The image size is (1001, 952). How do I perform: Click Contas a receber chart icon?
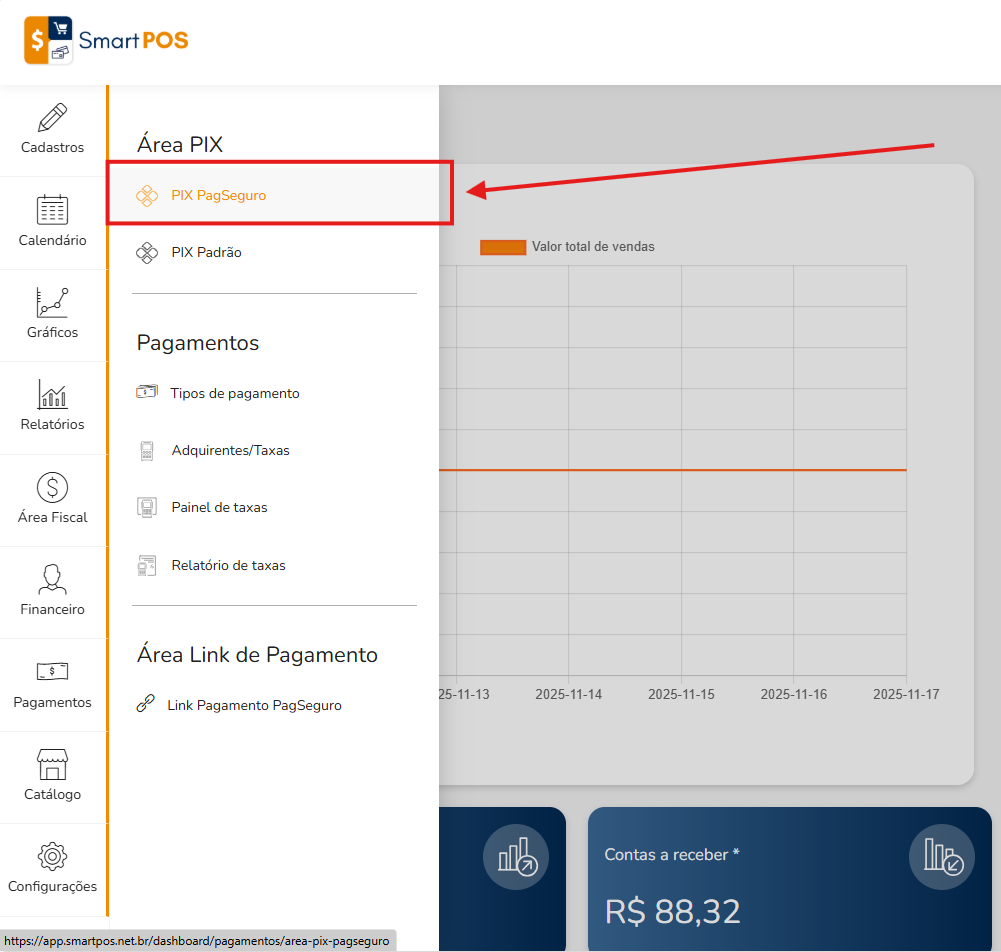942,857
